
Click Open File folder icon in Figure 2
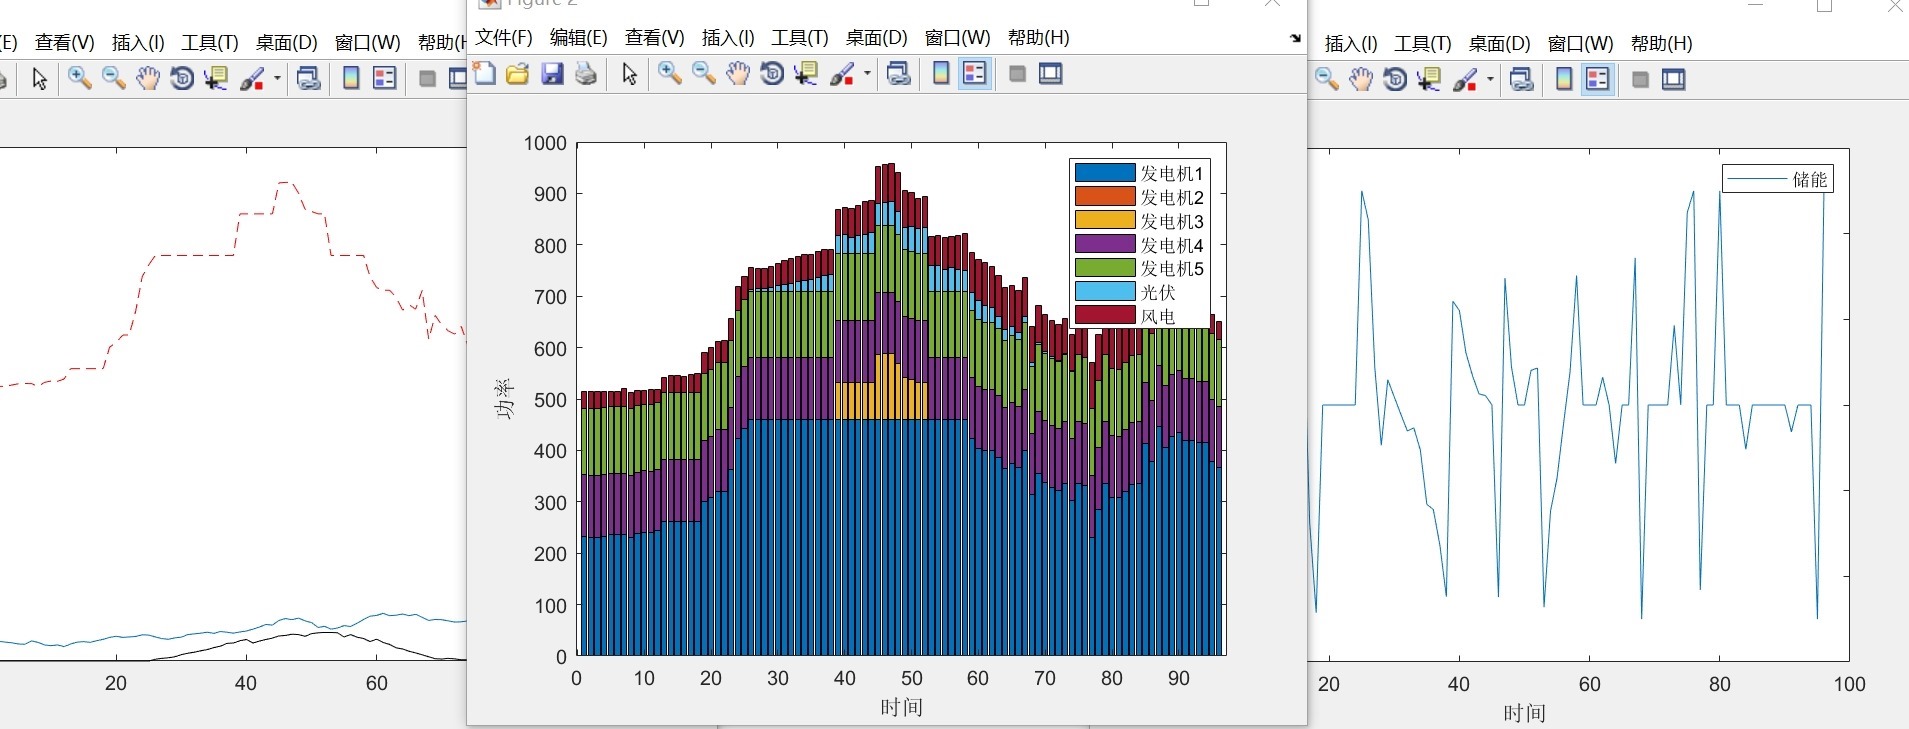point(518,74)
